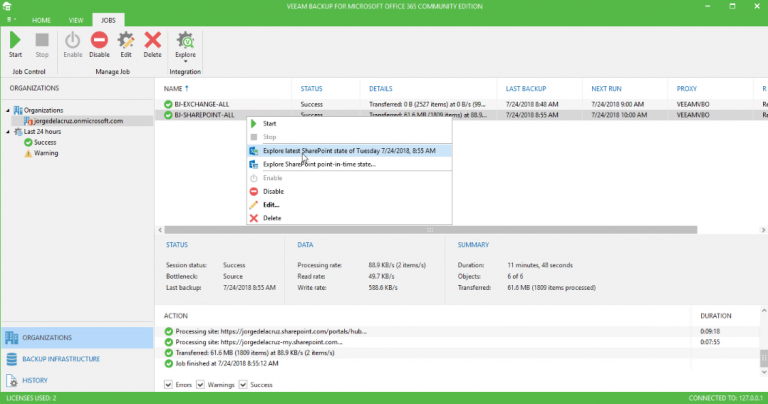Sort jobs by LAST BACKUP column
Image resolution: width=768 pixels, height=404 pixels.
[x=526, y=89]
